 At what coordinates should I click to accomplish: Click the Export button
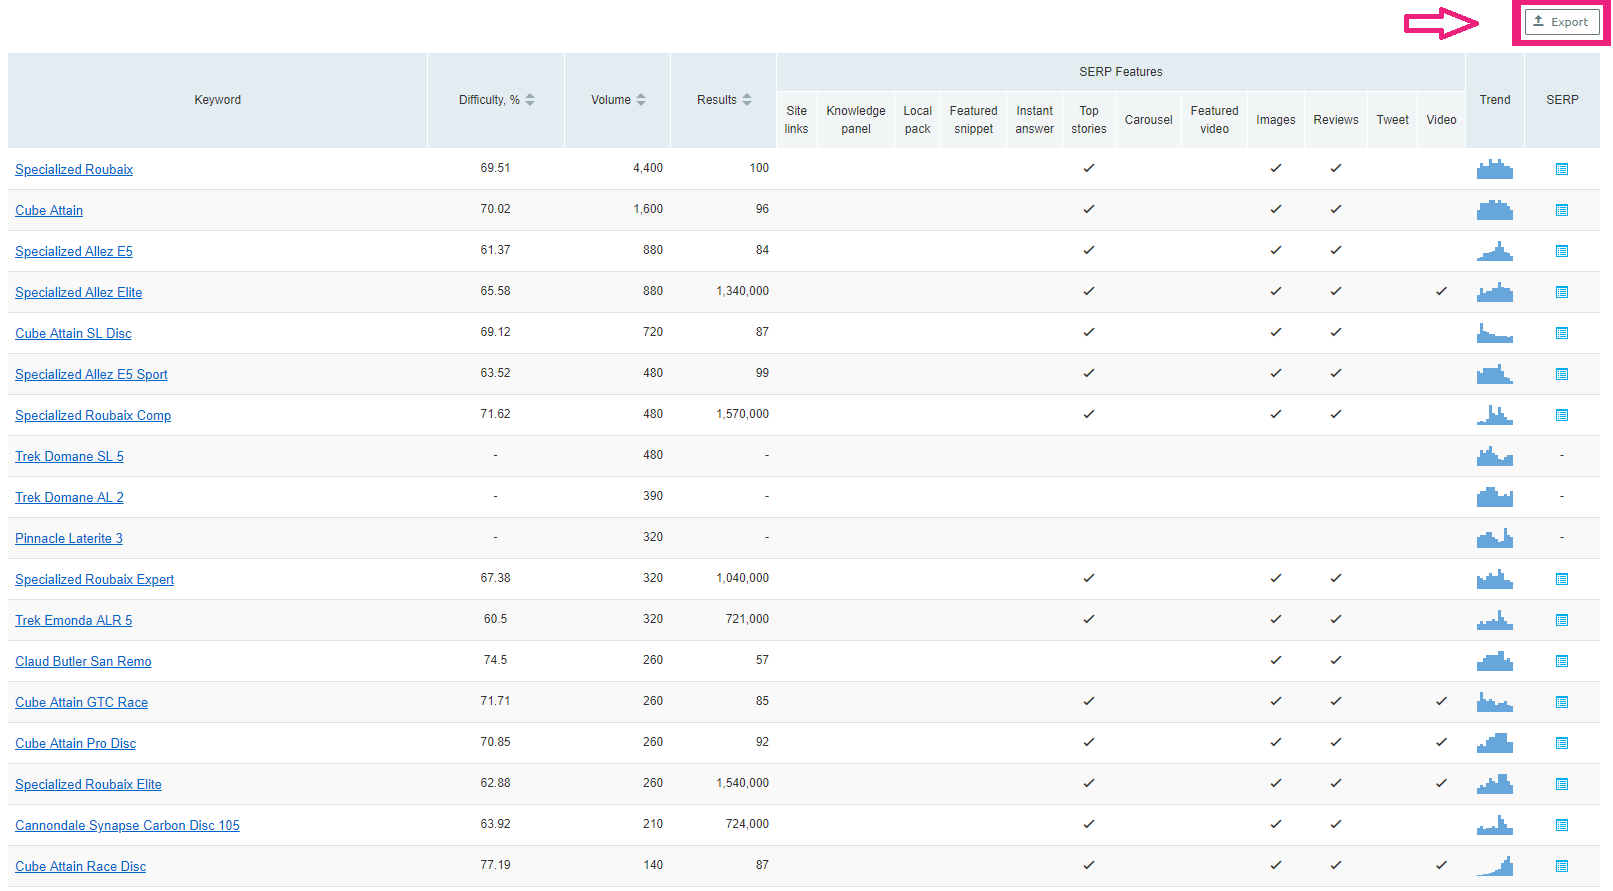tap(1561, 22)
